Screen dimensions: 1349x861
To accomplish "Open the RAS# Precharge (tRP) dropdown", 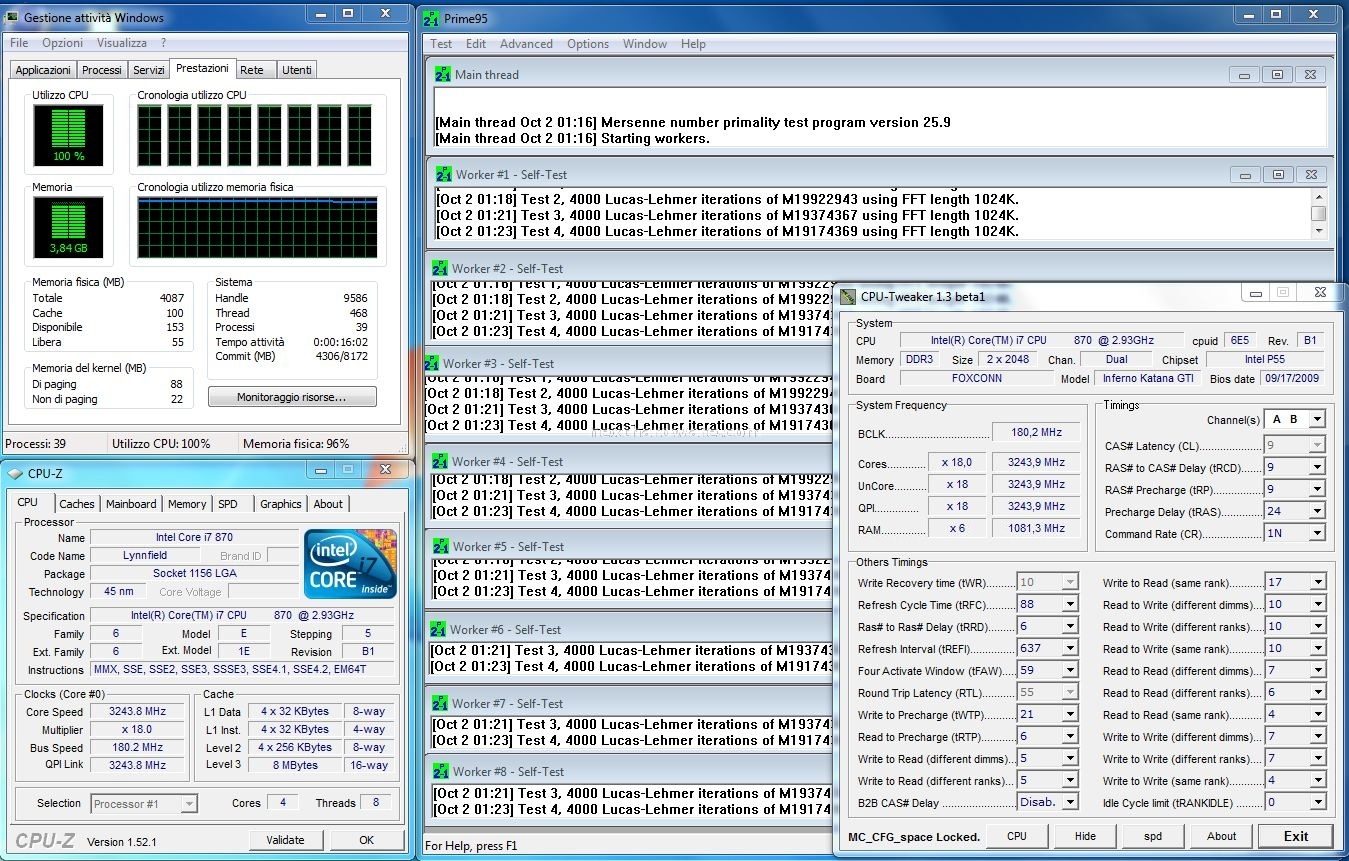I will pyautogui.click(x=1317, y=489).
